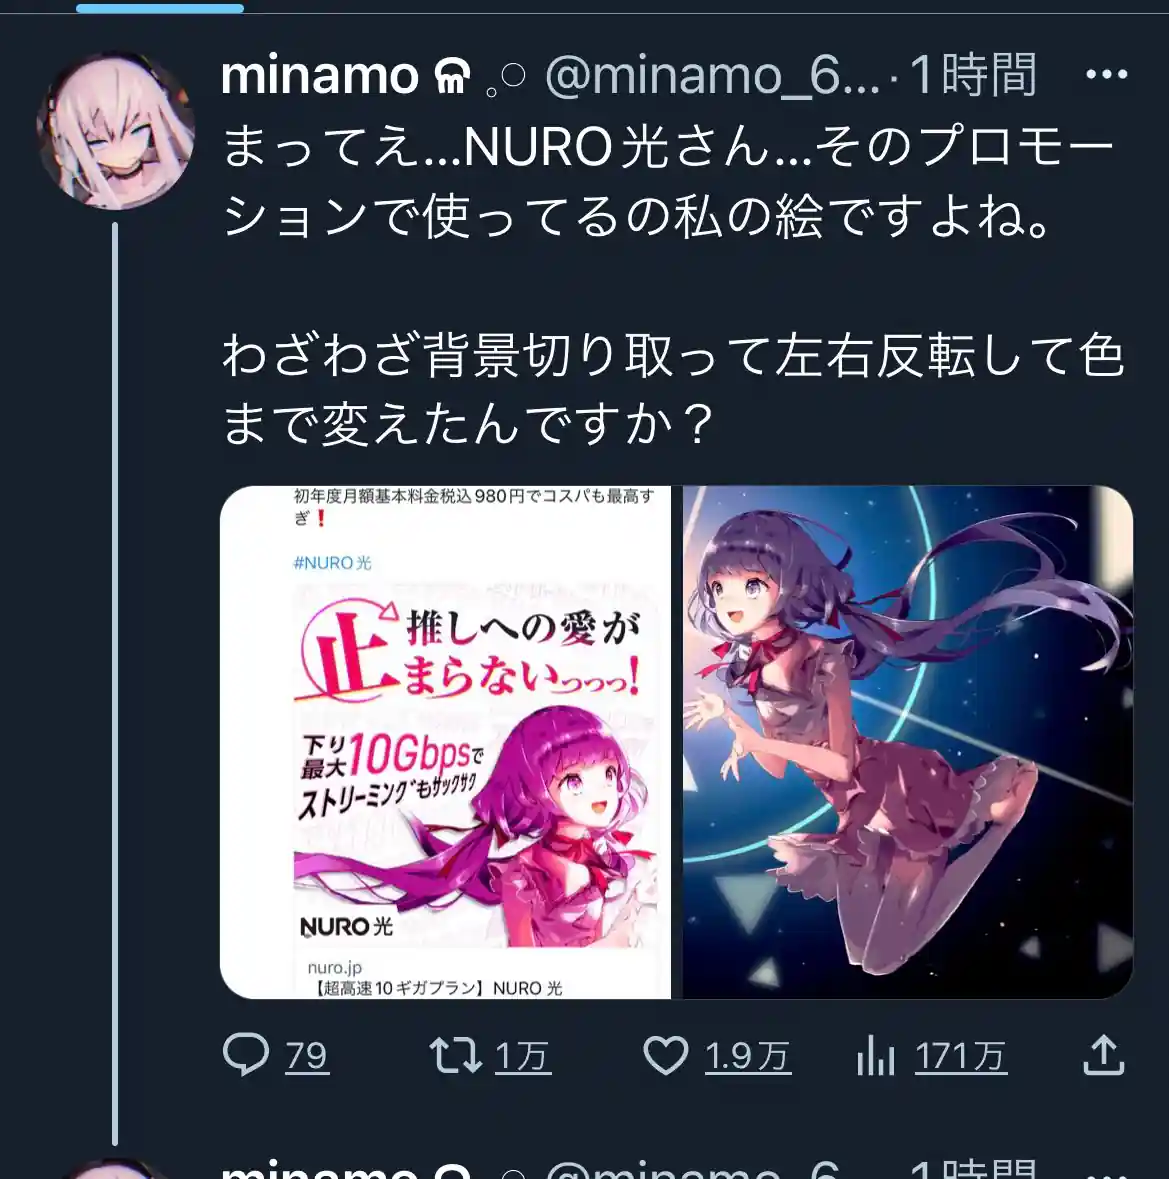Like the tweet with the heart icon
Image resolution: width=1169 pixels, height=1179 pixels.
(x=665, y=1055)
